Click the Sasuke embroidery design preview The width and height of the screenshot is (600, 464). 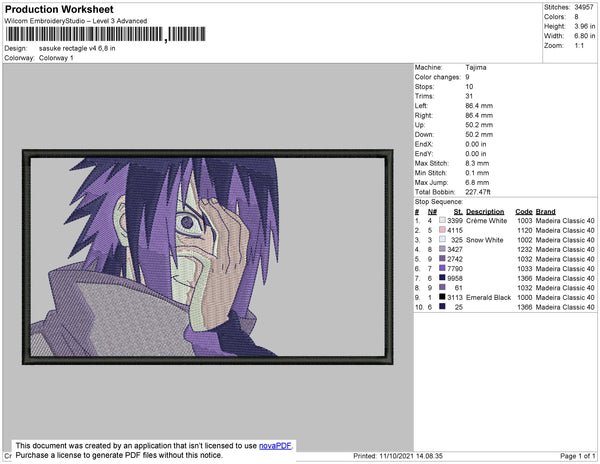pos(208,257)
